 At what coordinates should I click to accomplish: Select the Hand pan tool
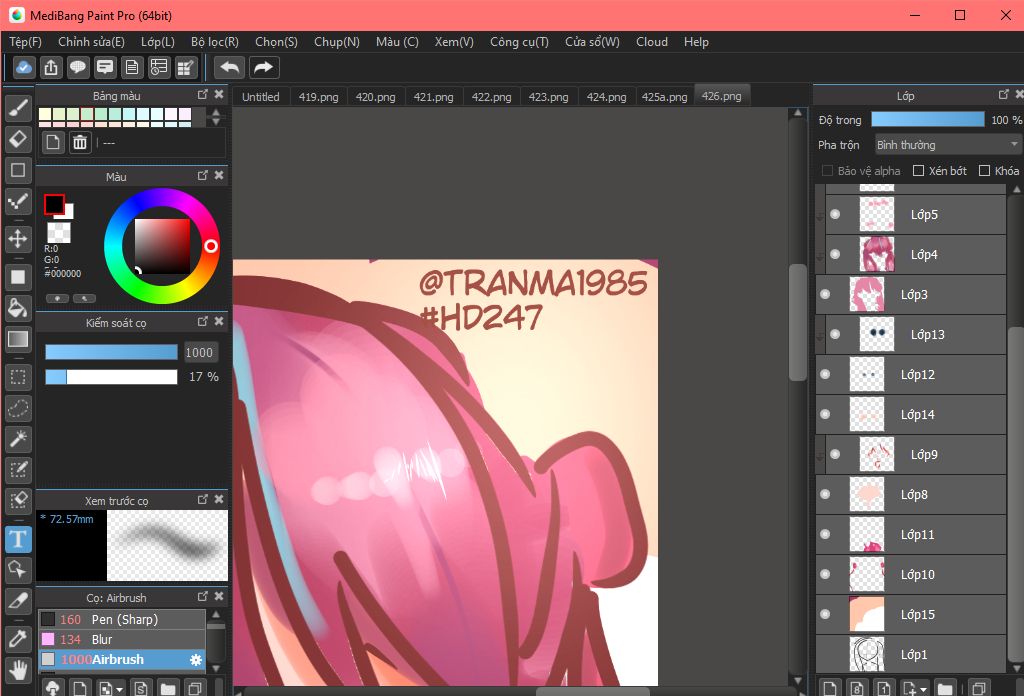(x=18, y=669)
